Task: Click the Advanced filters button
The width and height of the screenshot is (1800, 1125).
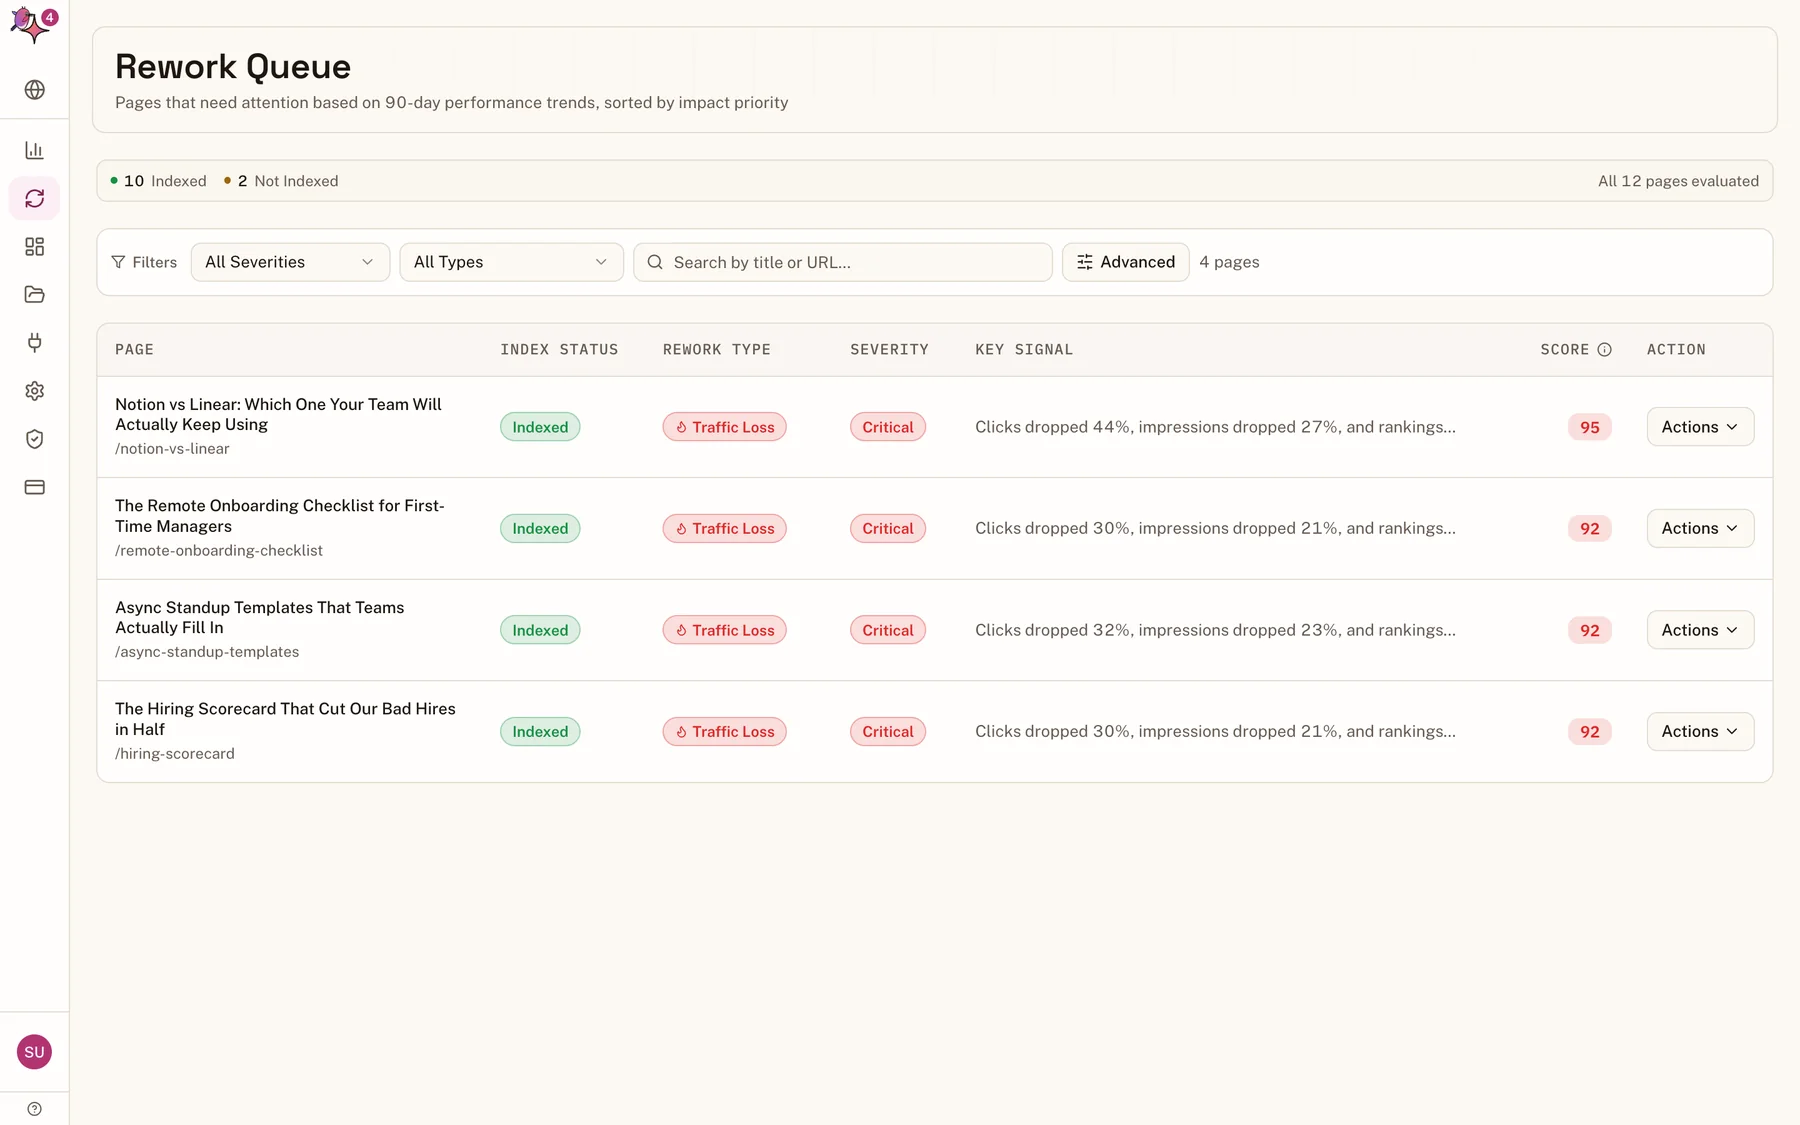Action: 1125,262
